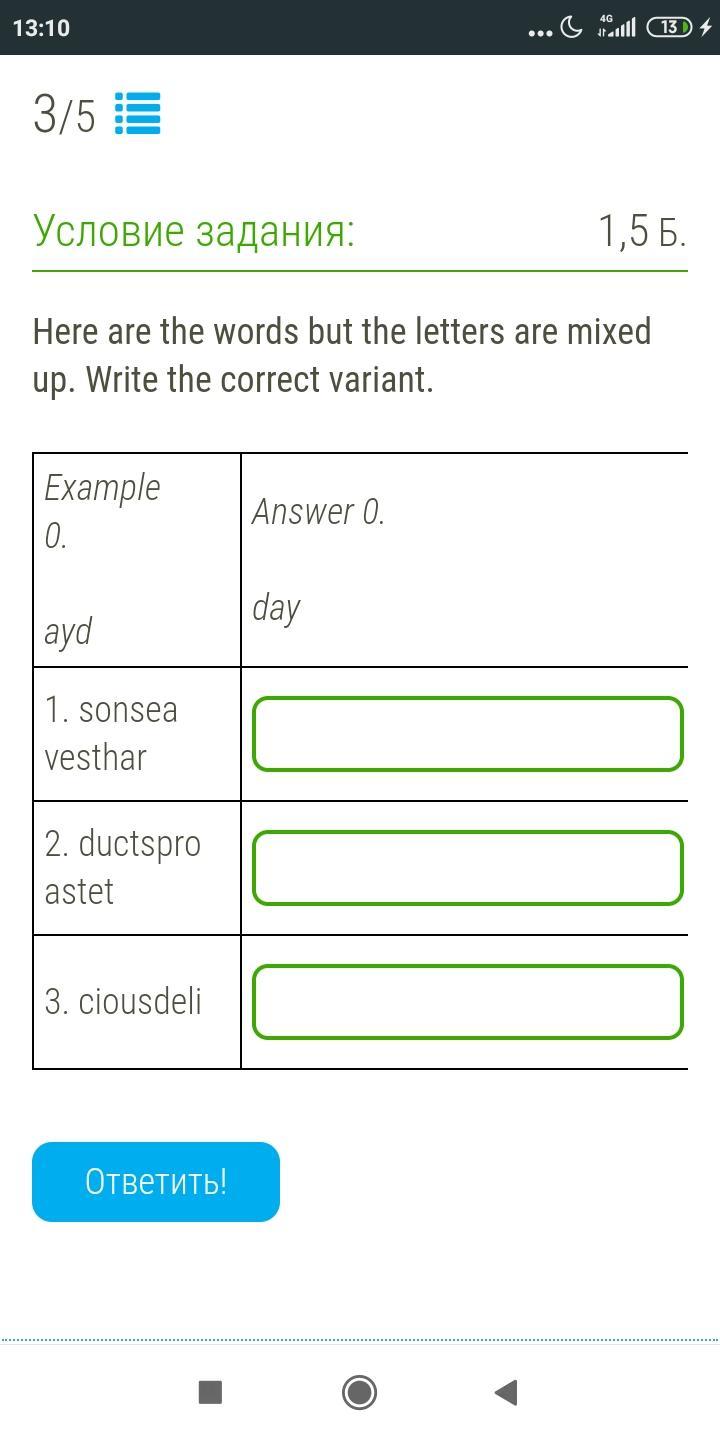720x1440 pixels.
Task: Submit with the Ответить! button
Action: tap(156, 1182)
